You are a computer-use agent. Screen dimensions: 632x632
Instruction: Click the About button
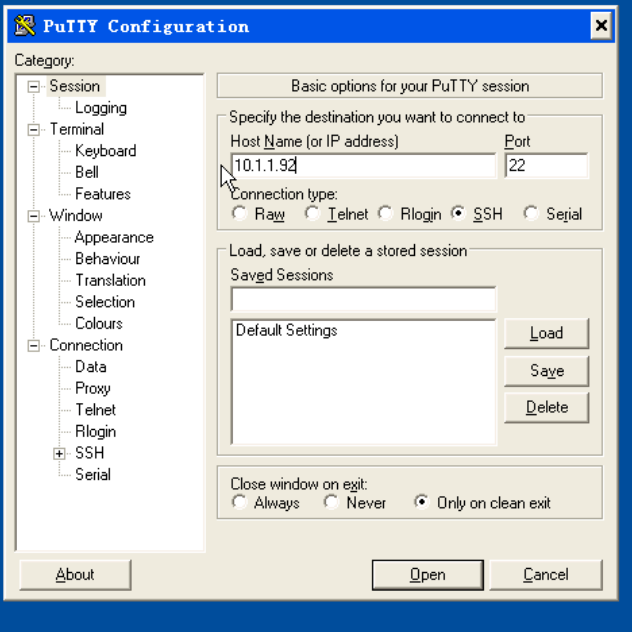click(75, 575)
